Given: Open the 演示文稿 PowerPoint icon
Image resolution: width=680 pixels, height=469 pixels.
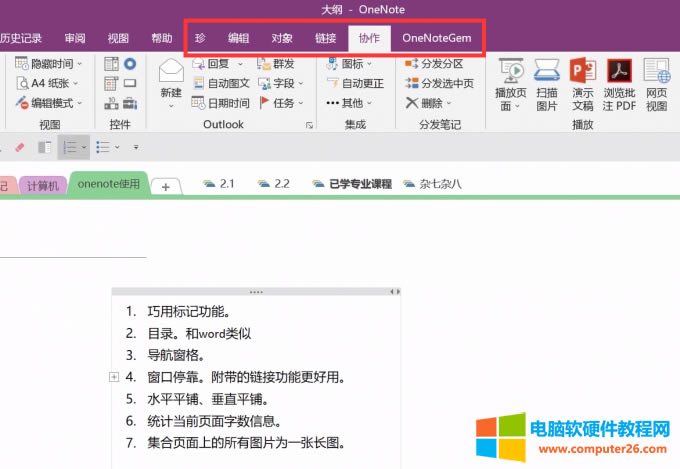Looking at the screenshot, I should 582,72.
